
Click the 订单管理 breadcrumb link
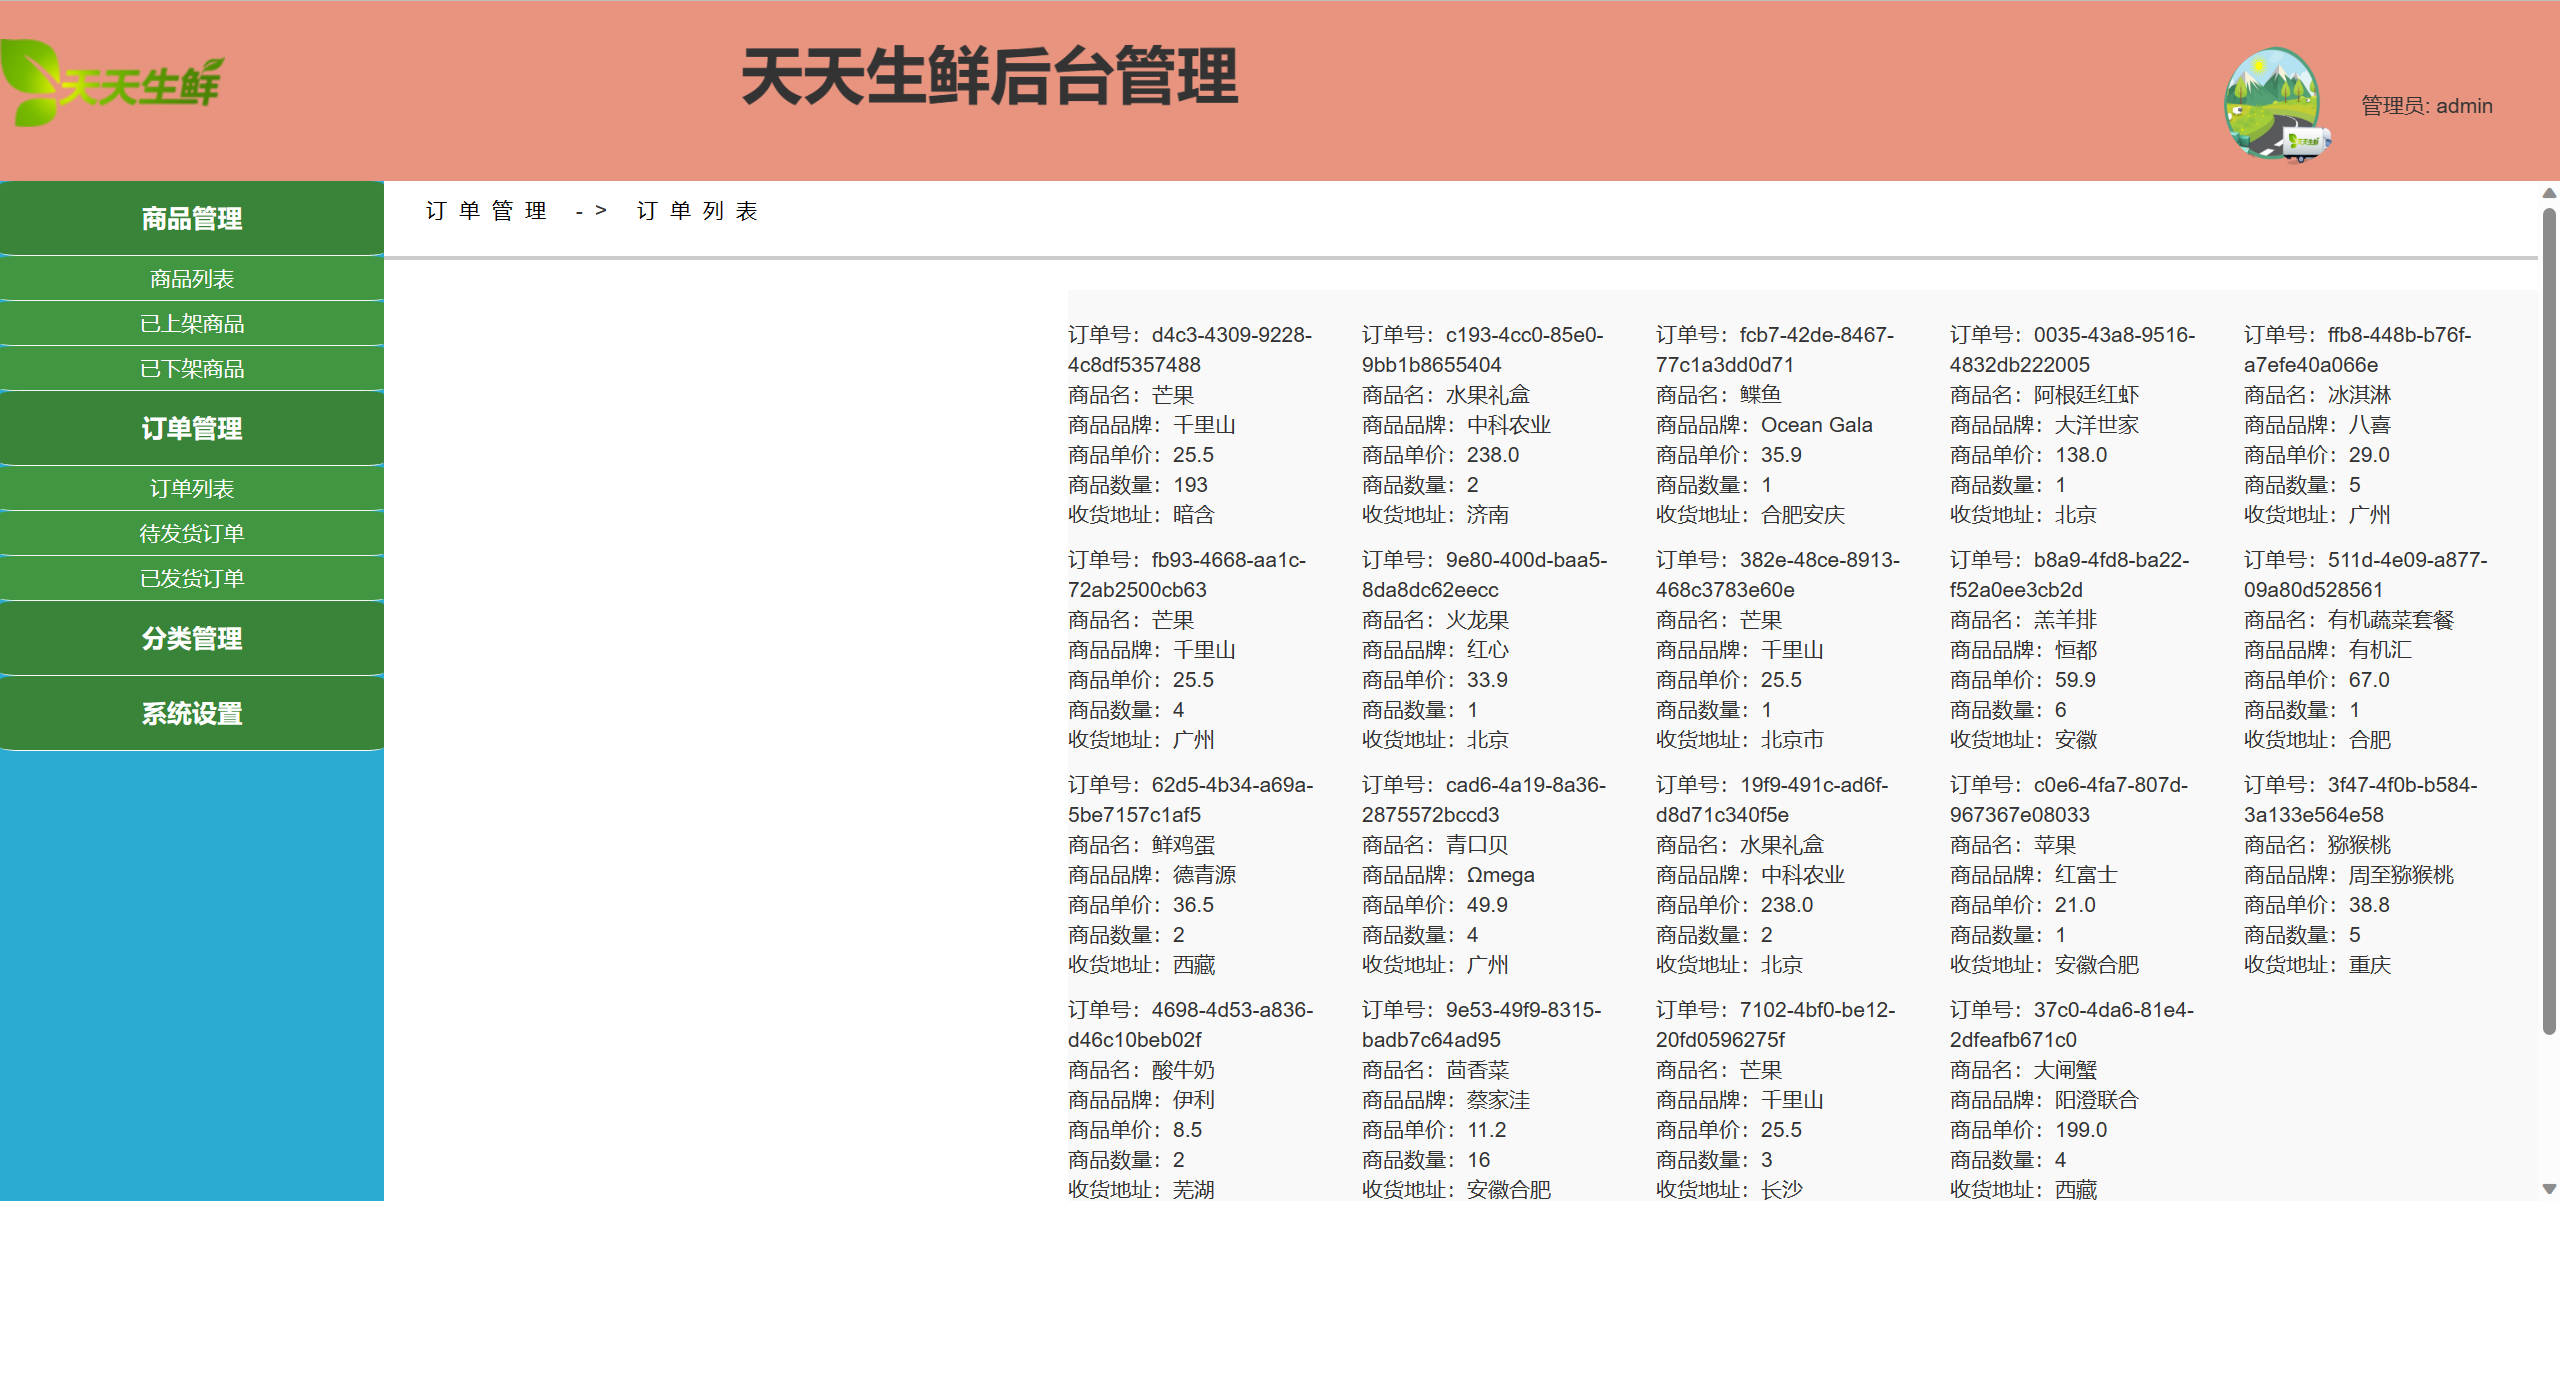coord(485,211)
